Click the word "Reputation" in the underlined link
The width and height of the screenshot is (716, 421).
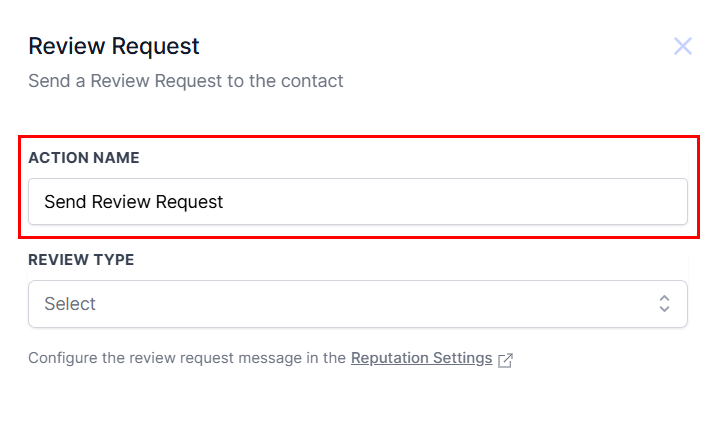[390, 358]
